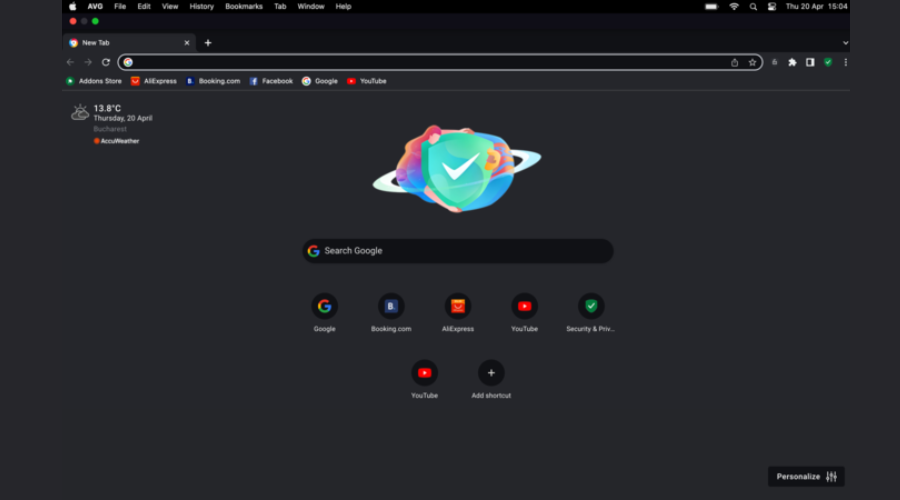Screen dimensions: 900x500
Task: Click the YouTube tile in second shortcut row
Action: tap(424, 379)
